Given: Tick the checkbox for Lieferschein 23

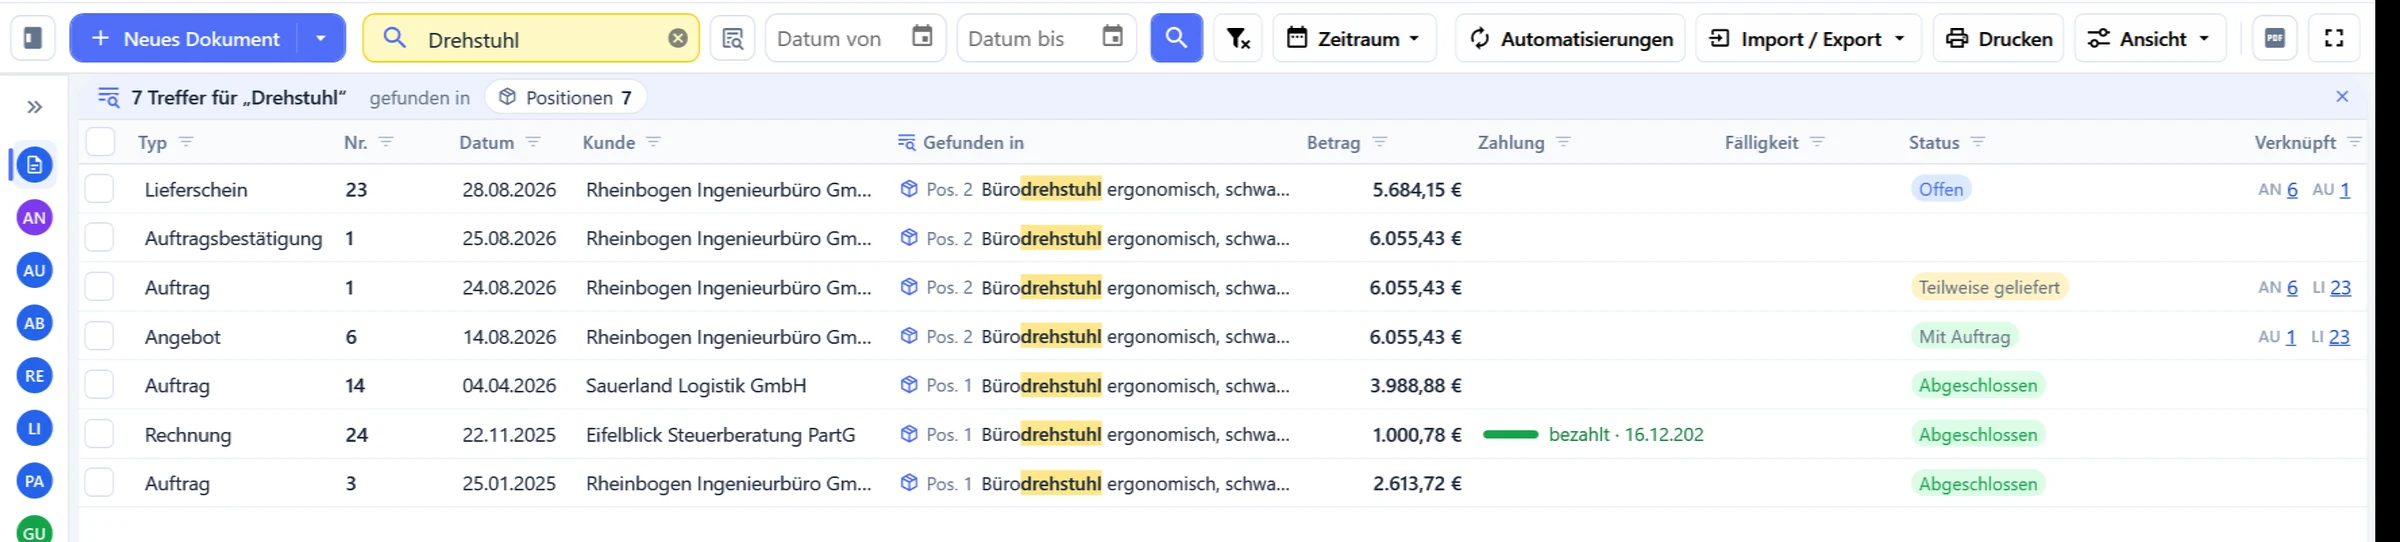Looking at the screenshot, I should 100,189.
